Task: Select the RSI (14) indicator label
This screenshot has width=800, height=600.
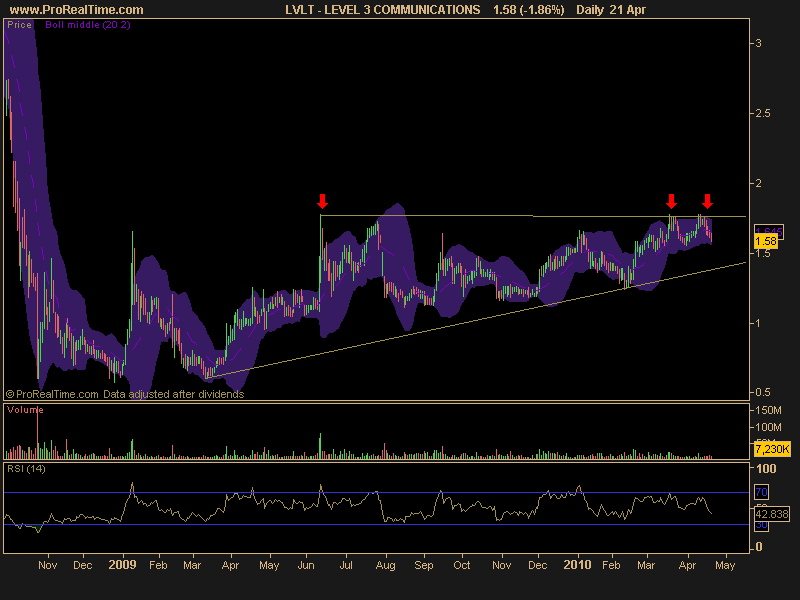Action: tap(26, 468)
